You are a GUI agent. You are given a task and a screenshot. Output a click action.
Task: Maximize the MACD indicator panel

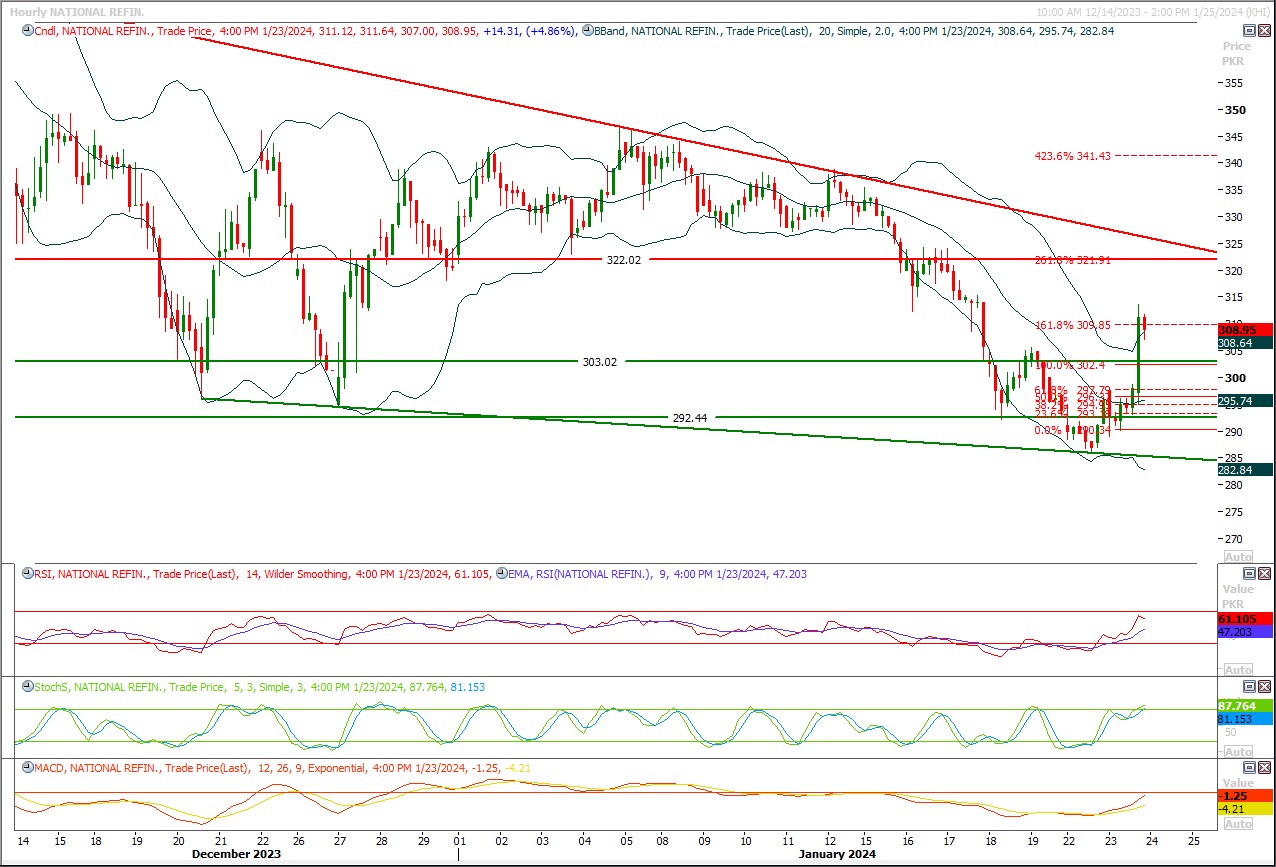point(1248,768)
